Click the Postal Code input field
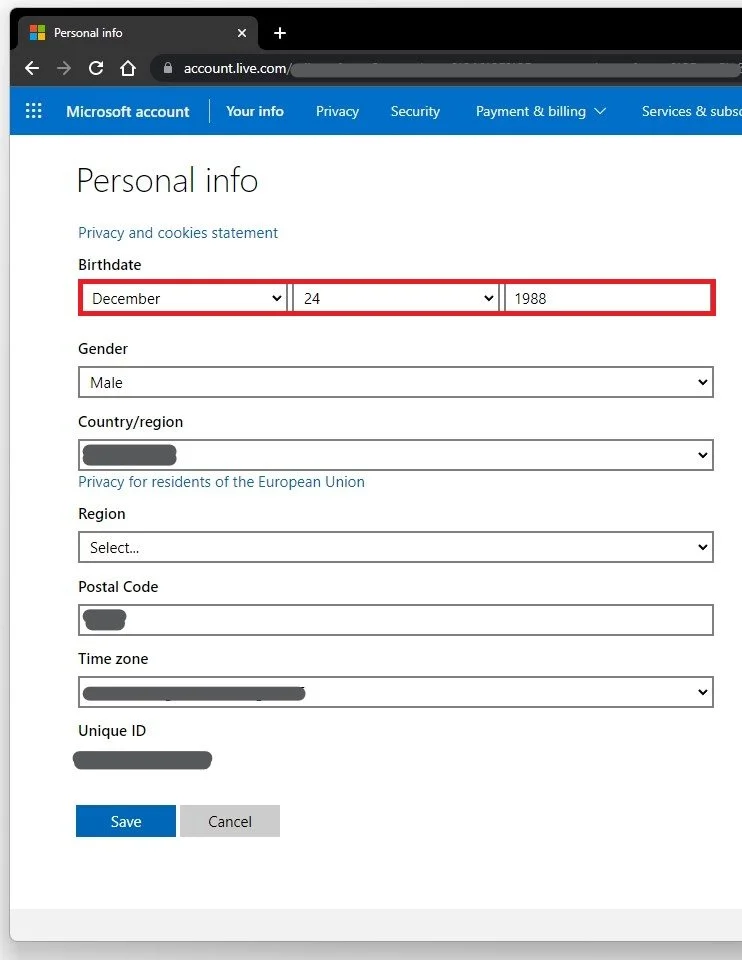Viewport: 742px width, 960px height. [x=395, y=620]
